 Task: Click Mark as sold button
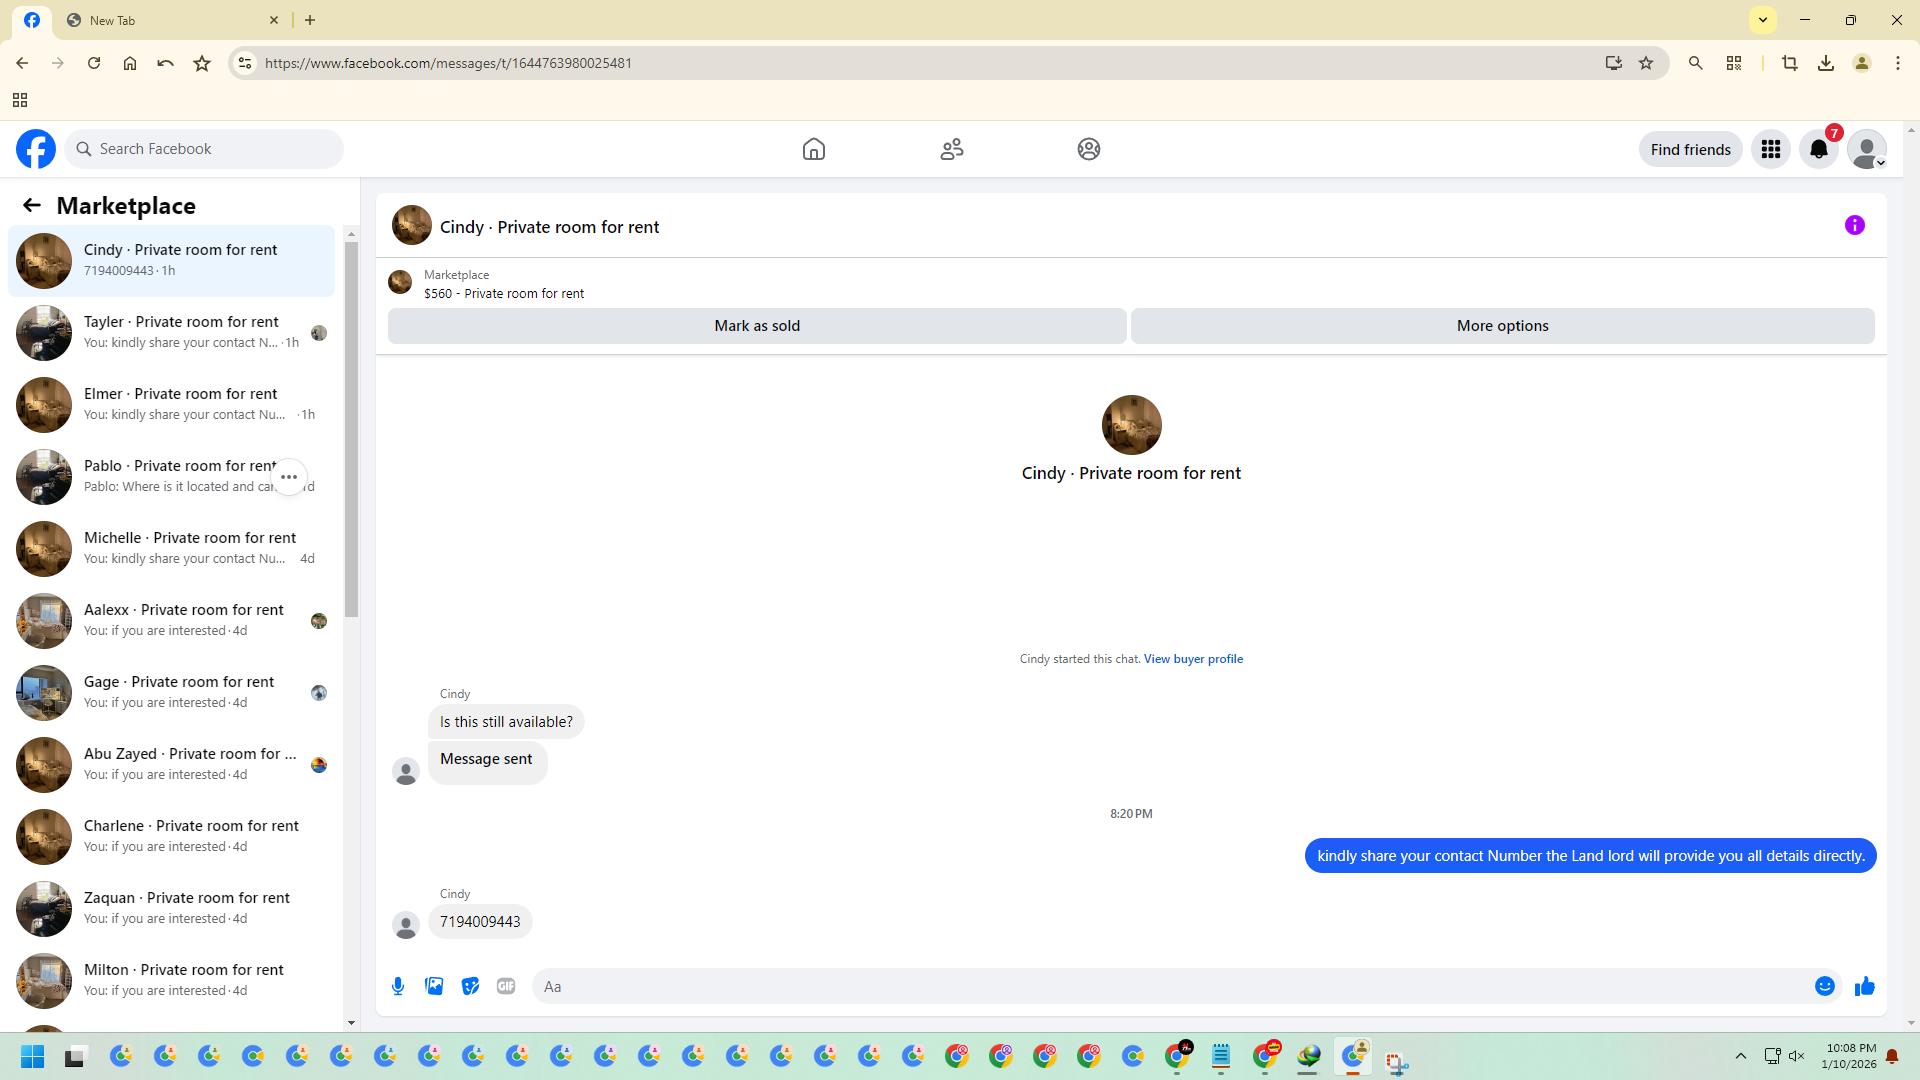tap(757, 326)
